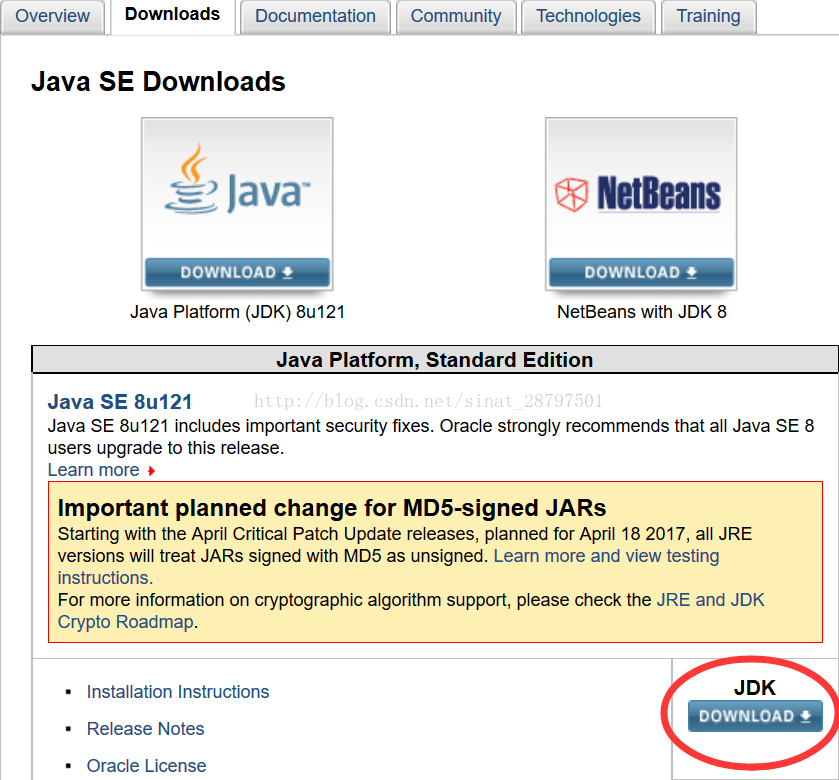The image size is (839, 780).
Task: Open the Release Notes link
Action: [146, 729]
